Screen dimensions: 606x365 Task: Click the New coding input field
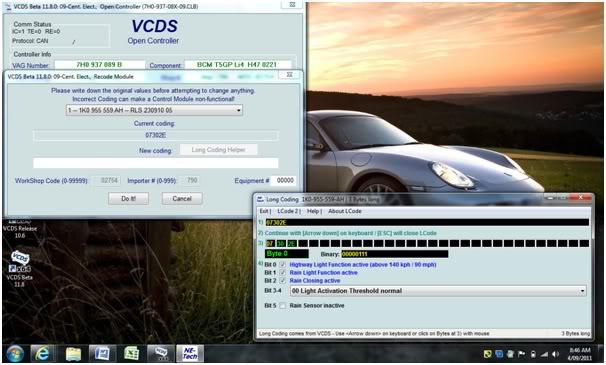[155, 163]
